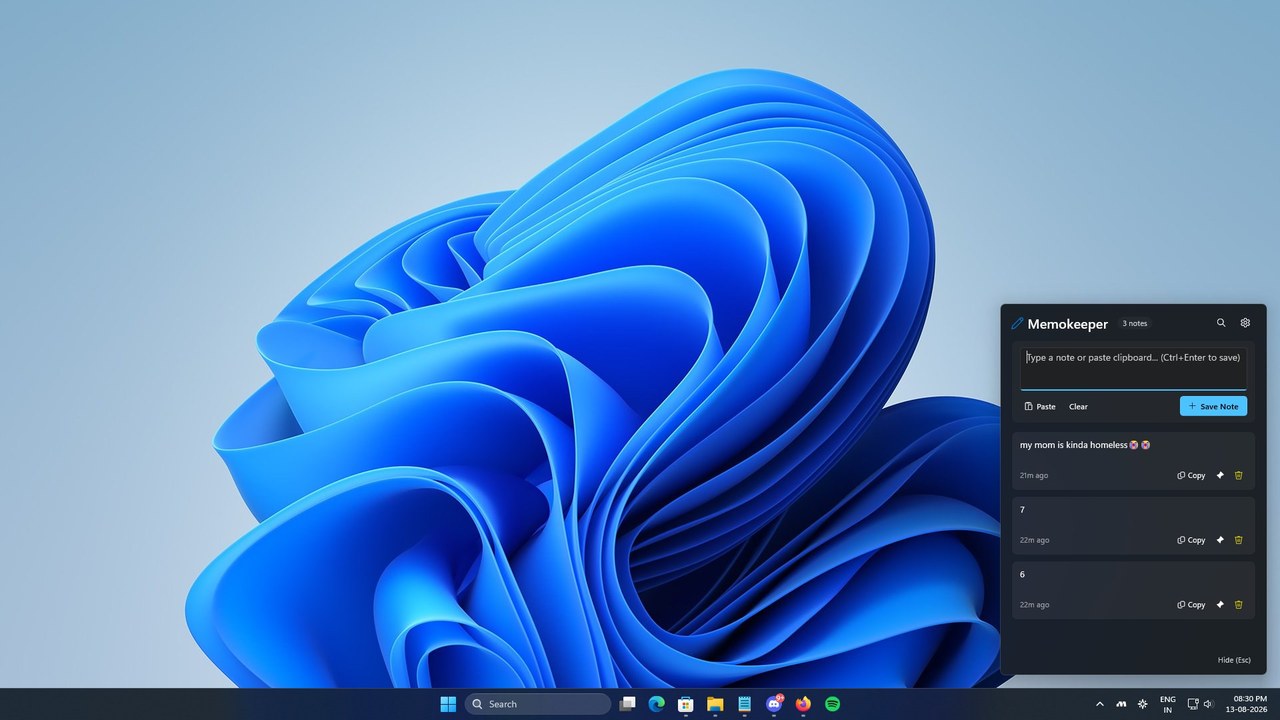Click the '21m ago' timestamp
Screen dimensions: 1280x720
[1034, 476]
